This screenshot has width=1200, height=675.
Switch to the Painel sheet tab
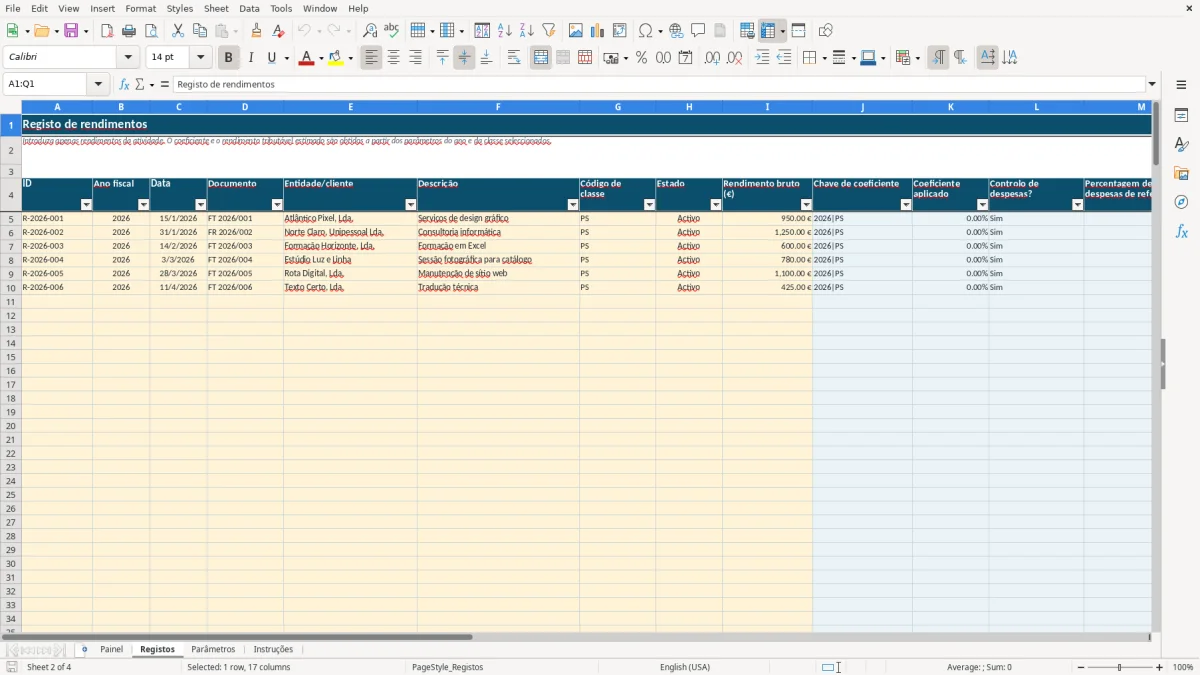click(x=111, y=650)
